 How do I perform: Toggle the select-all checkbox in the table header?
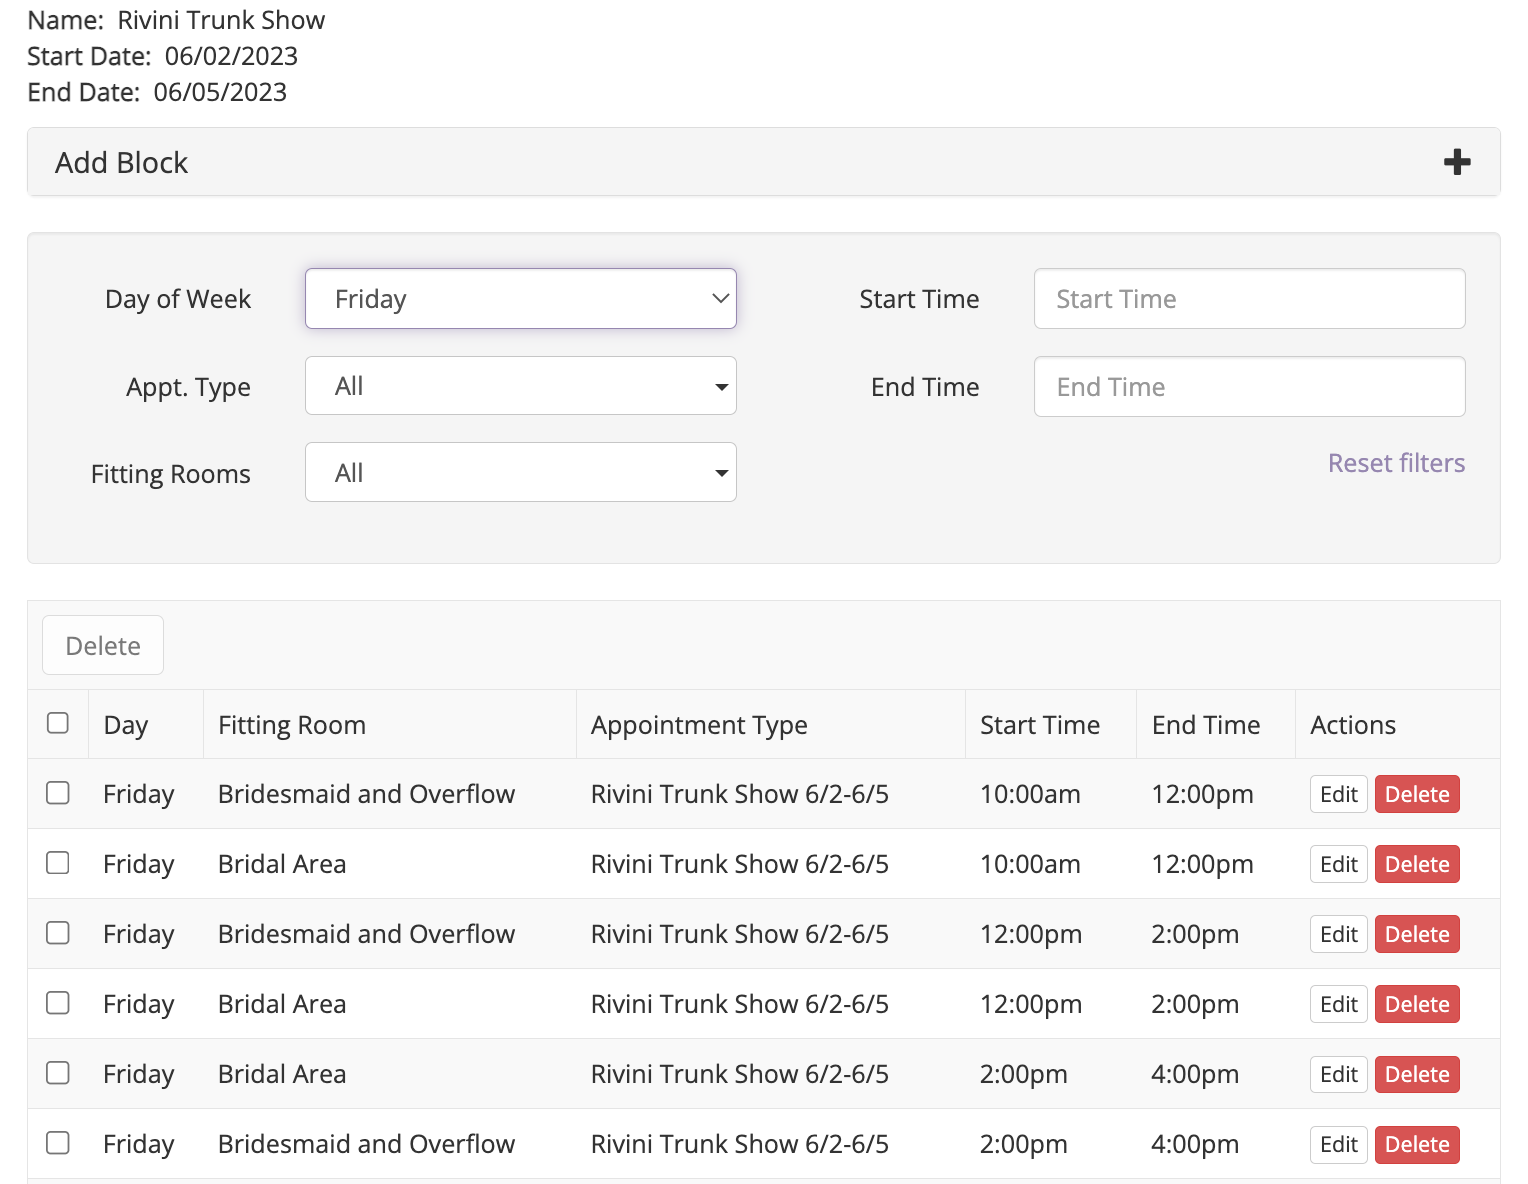point(58,722)
